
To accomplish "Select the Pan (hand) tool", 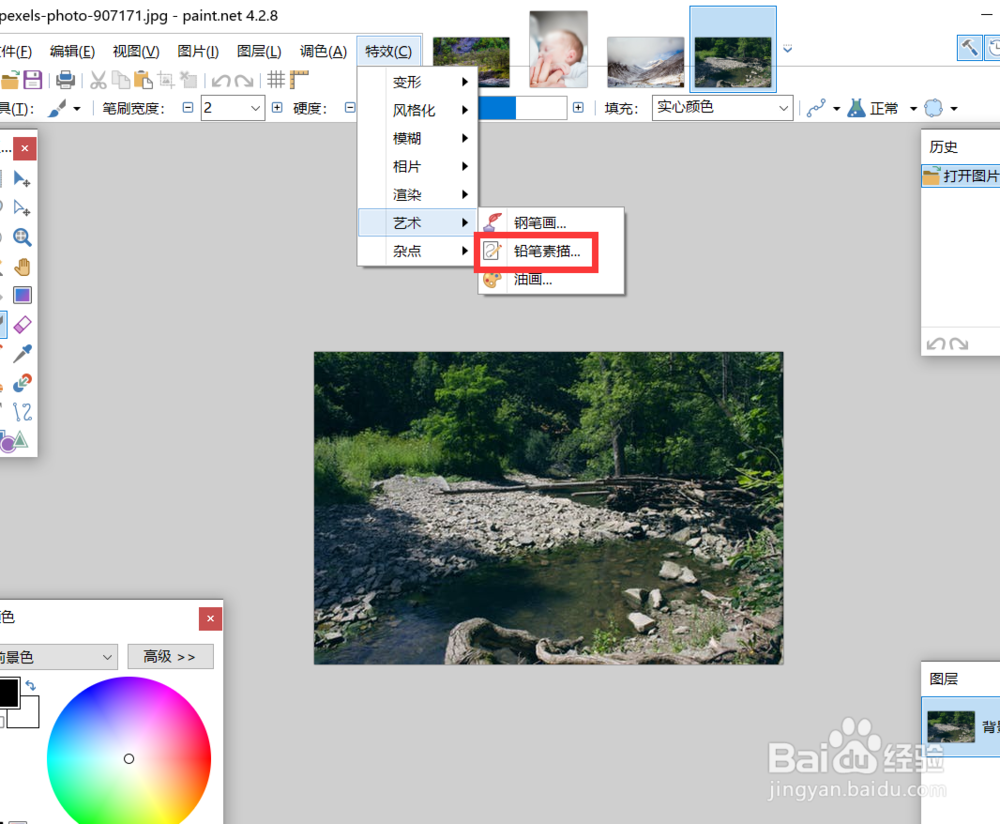I will tap(22, 266).
